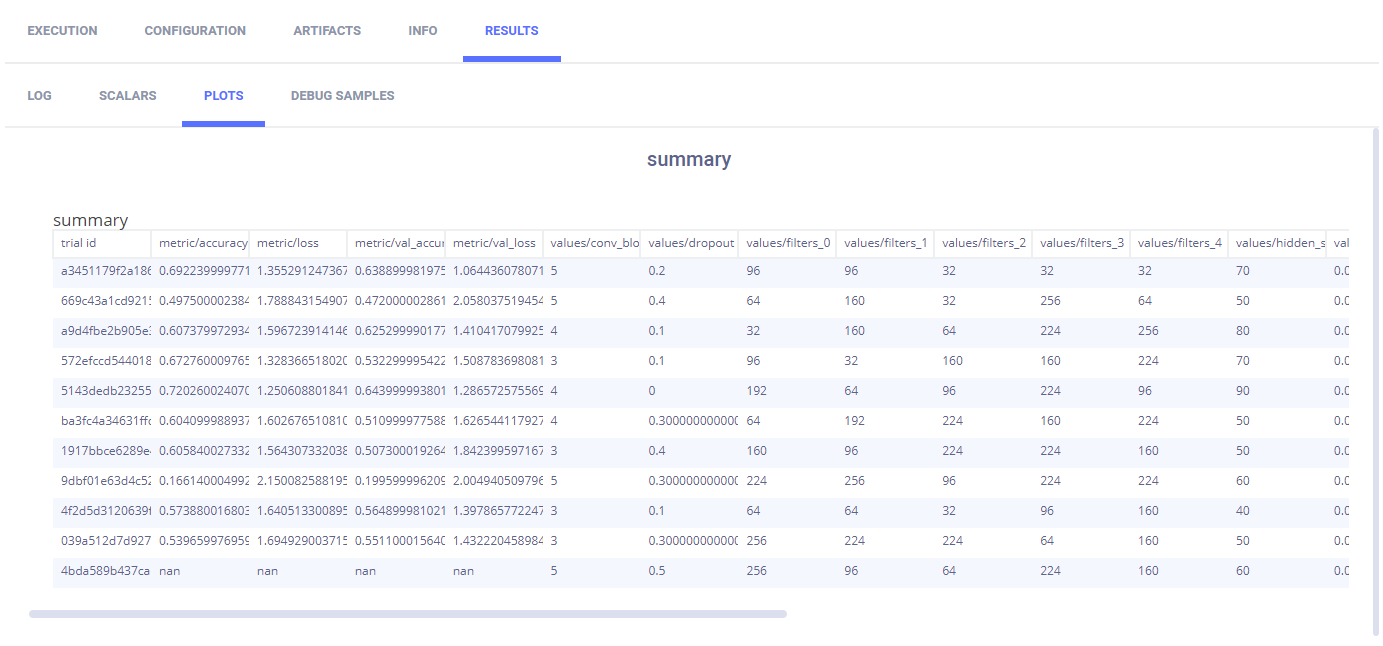Viewport: 1383px width, 646px height.
Task: Open the Log sub-tab
Action: click(x=39, y=96)
